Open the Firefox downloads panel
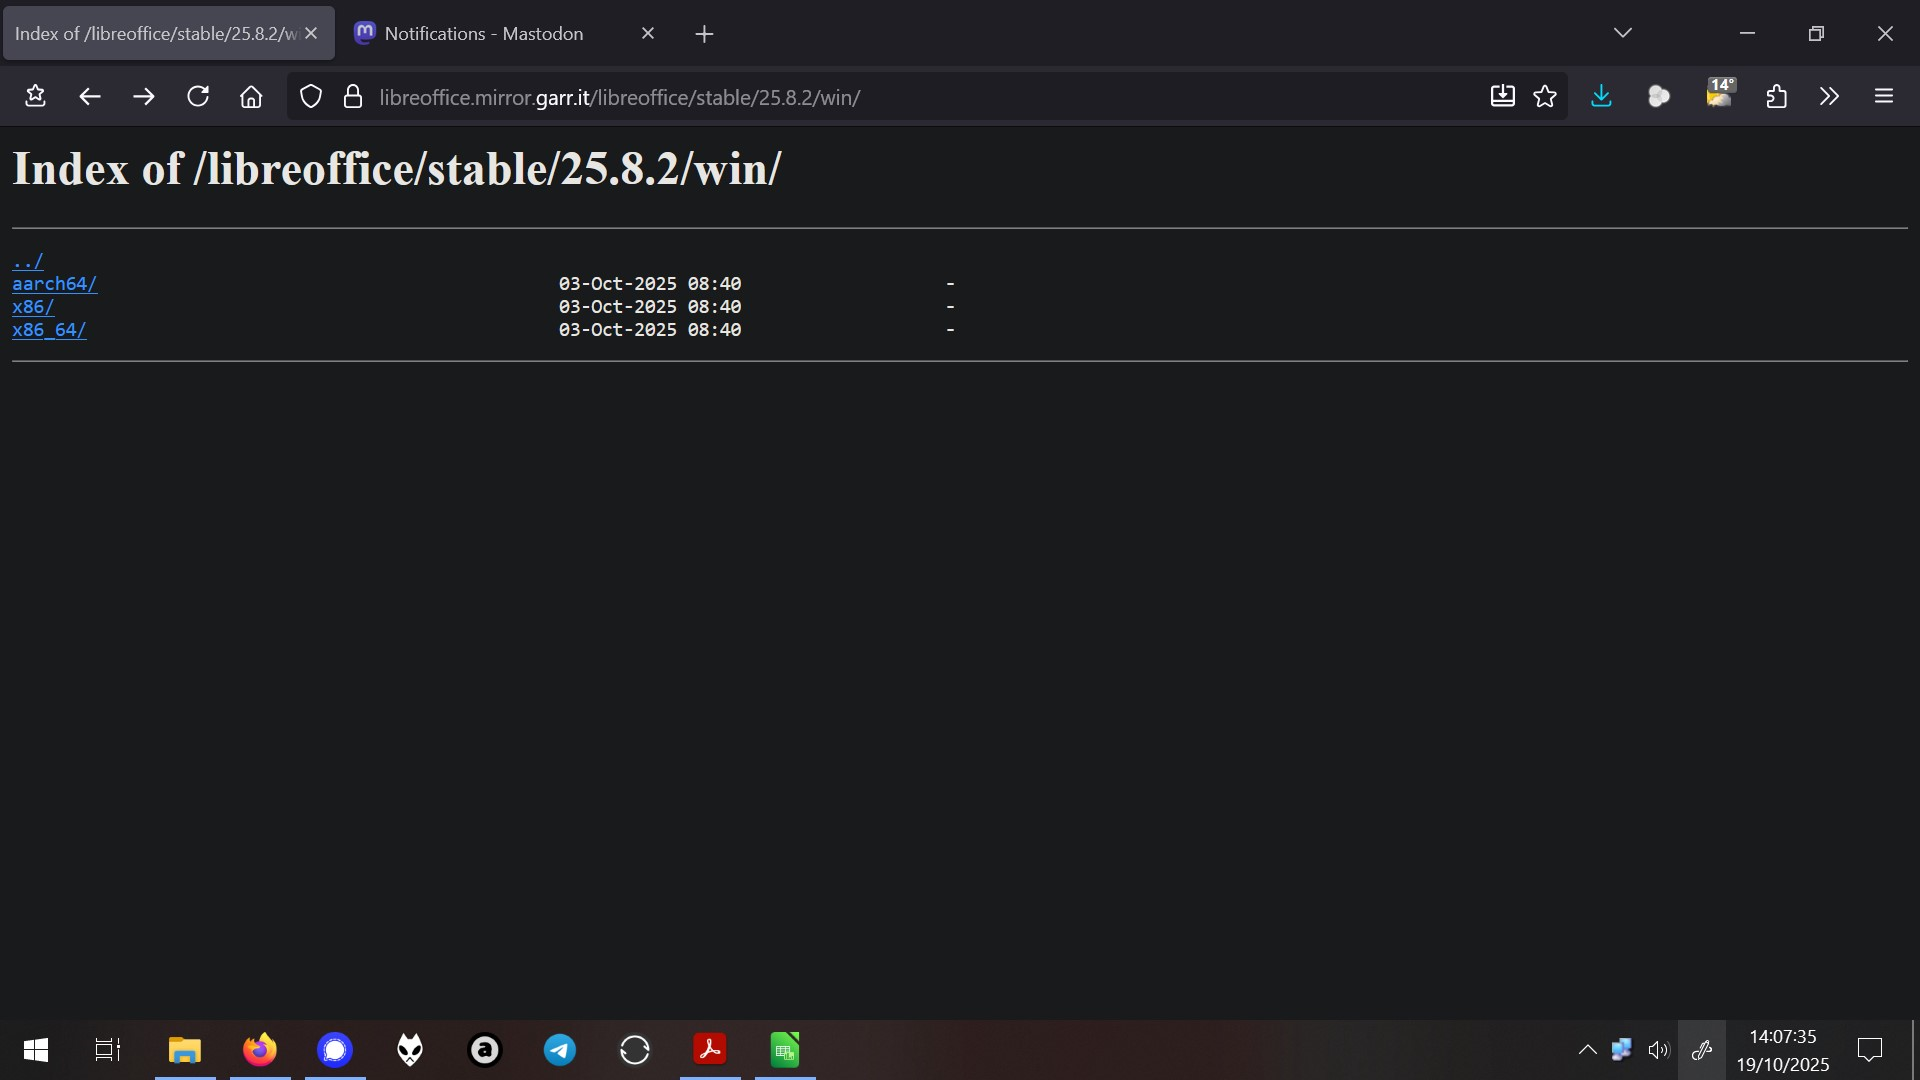This screenshot has height=1080, width=1920. (x=1601, y=97)
